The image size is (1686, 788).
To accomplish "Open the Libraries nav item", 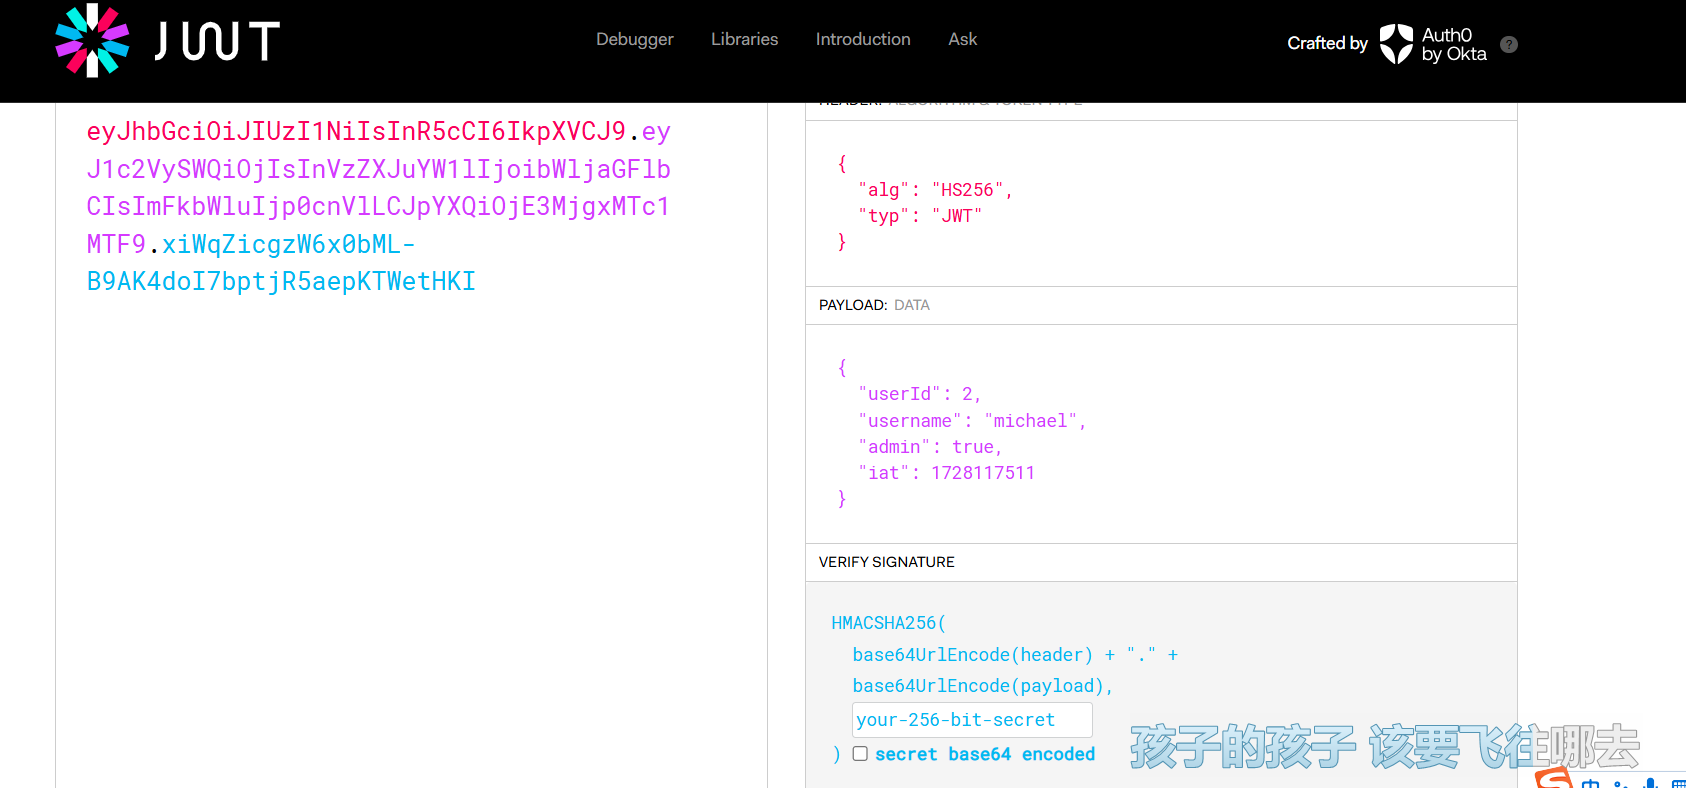I will click(744, 39).
